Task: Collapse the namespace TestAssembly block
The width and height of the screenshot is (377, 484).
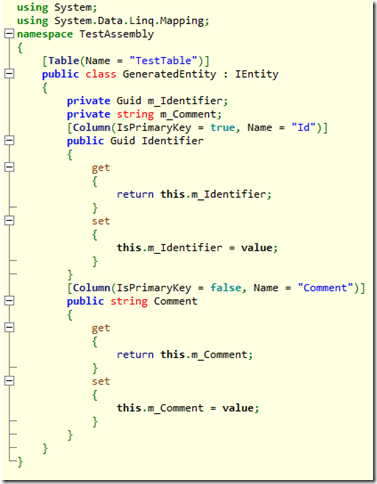Action: point(9,34)
